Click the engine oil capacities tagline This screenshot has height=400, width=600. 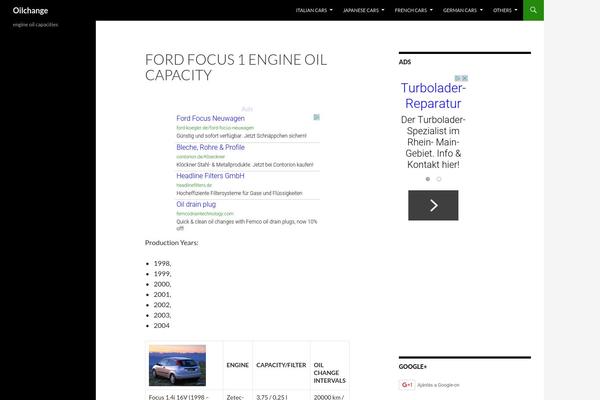click(x=35, y=24)
